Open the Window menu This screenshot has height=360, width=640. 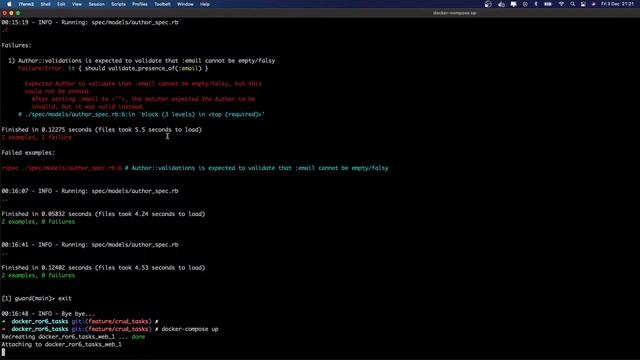(x=185, y=4)
